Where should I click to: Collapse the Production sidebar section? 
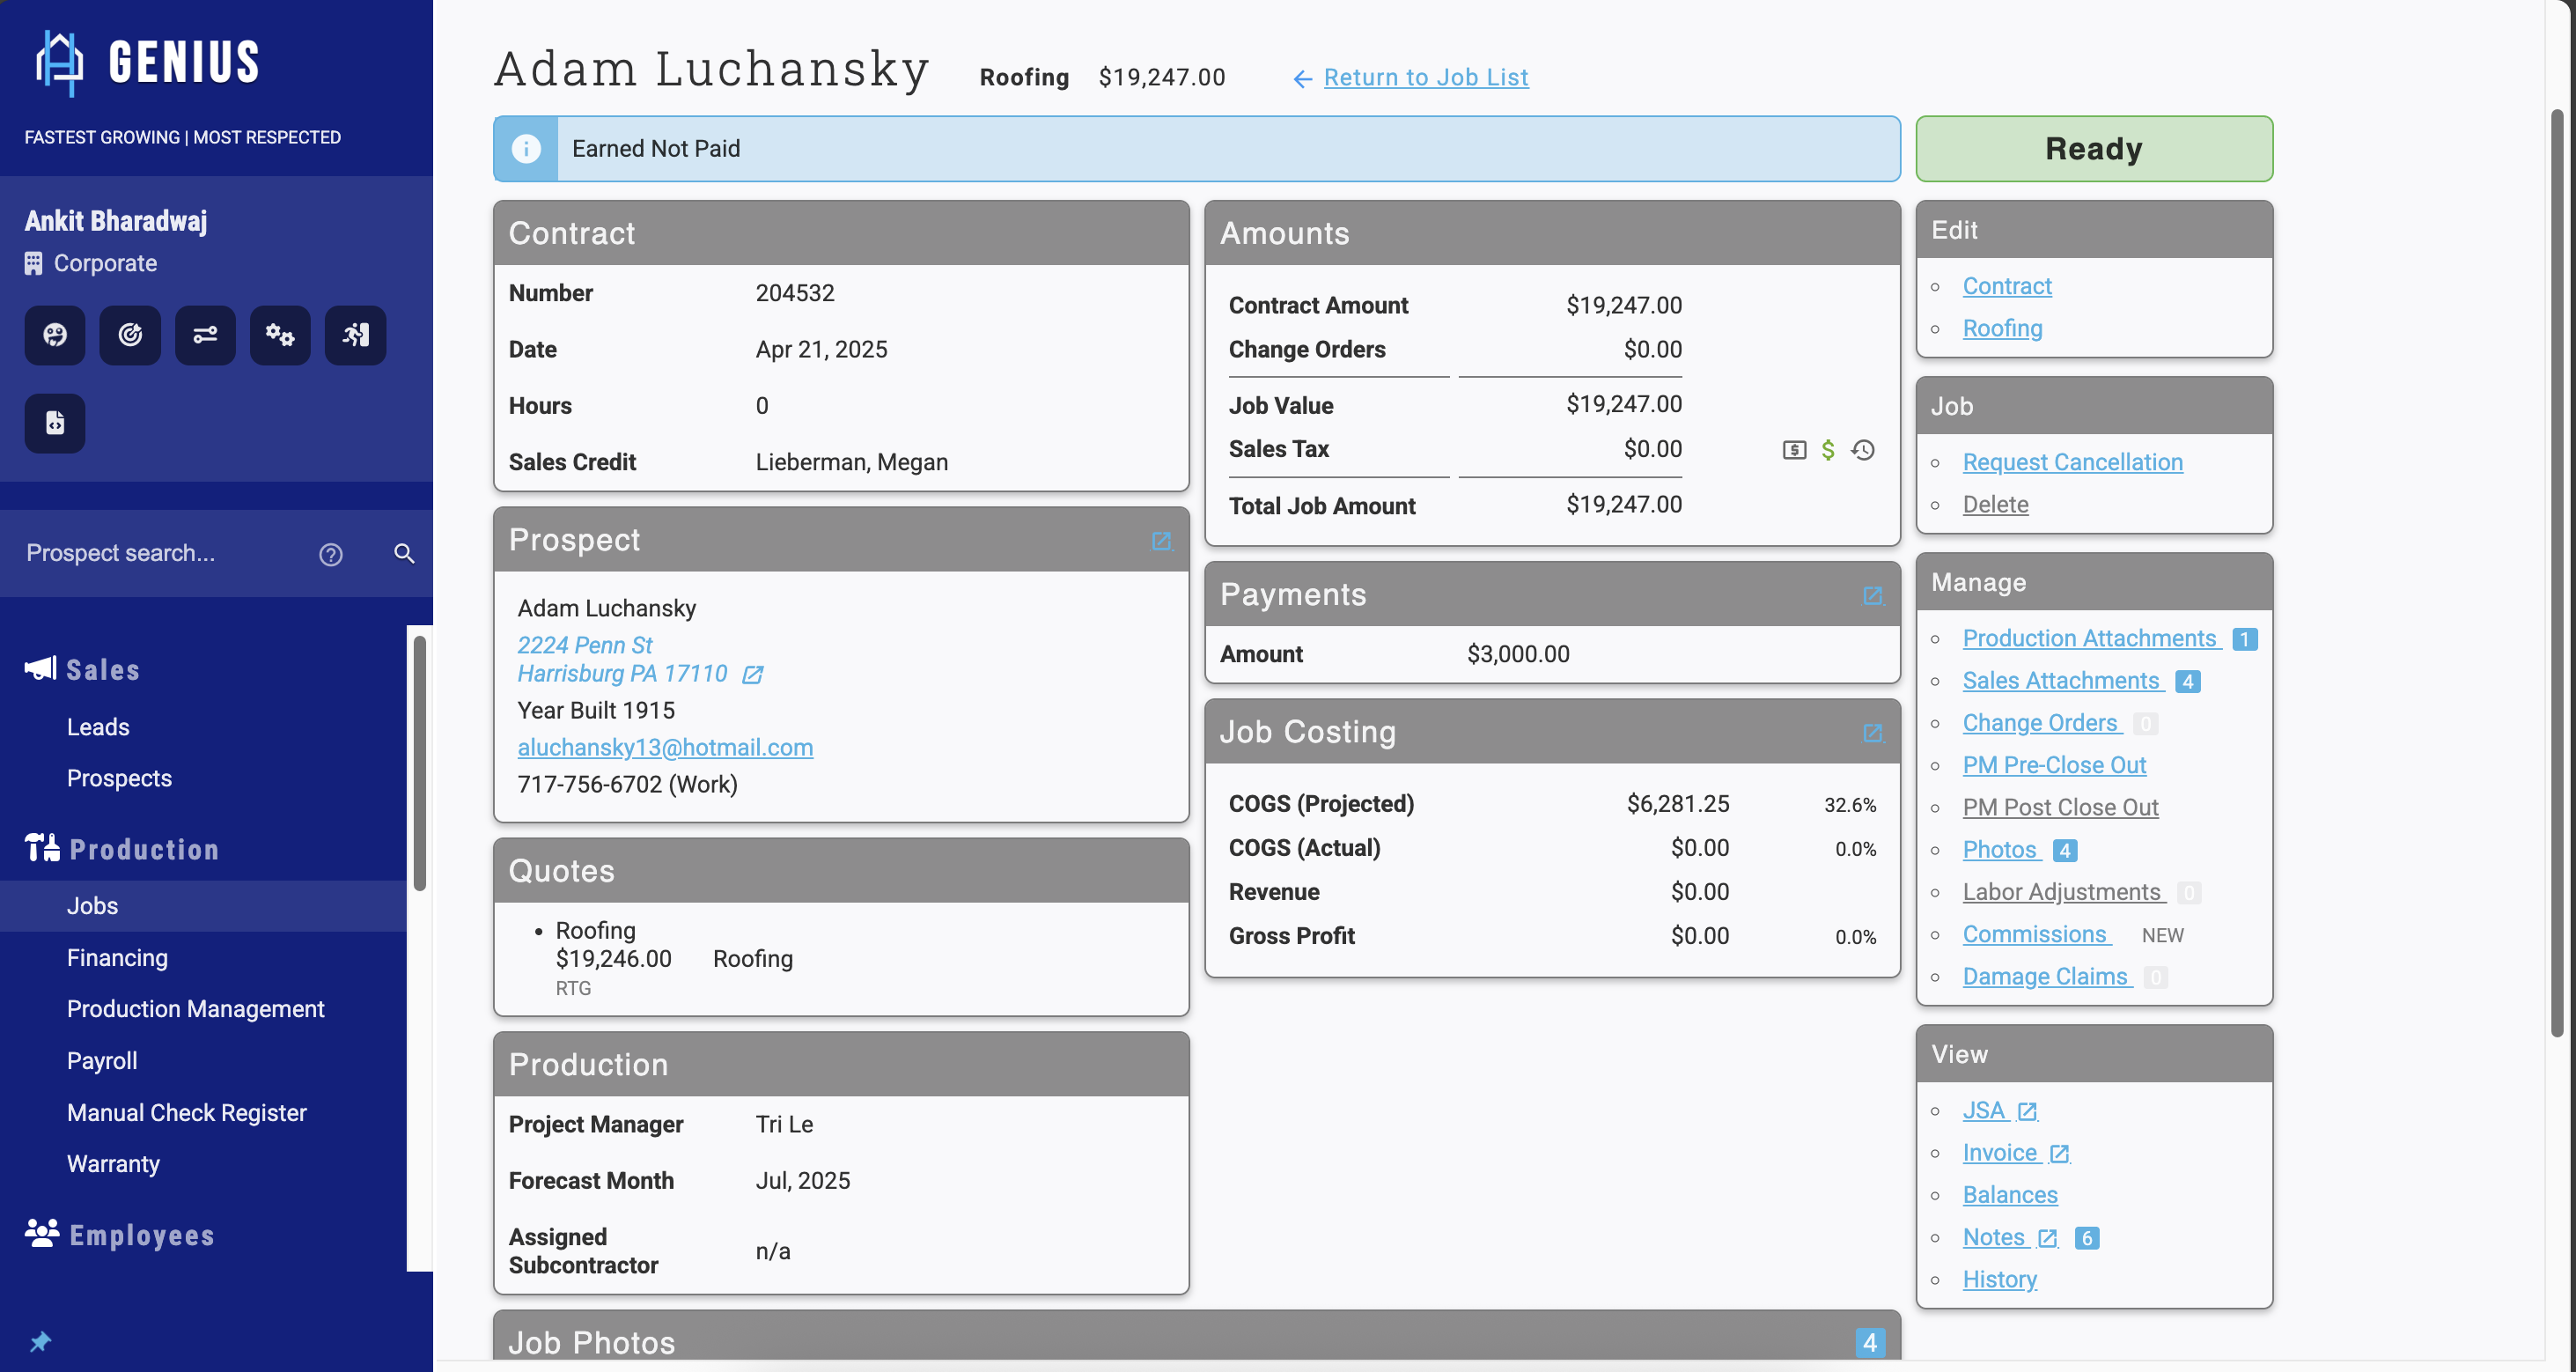144,849
